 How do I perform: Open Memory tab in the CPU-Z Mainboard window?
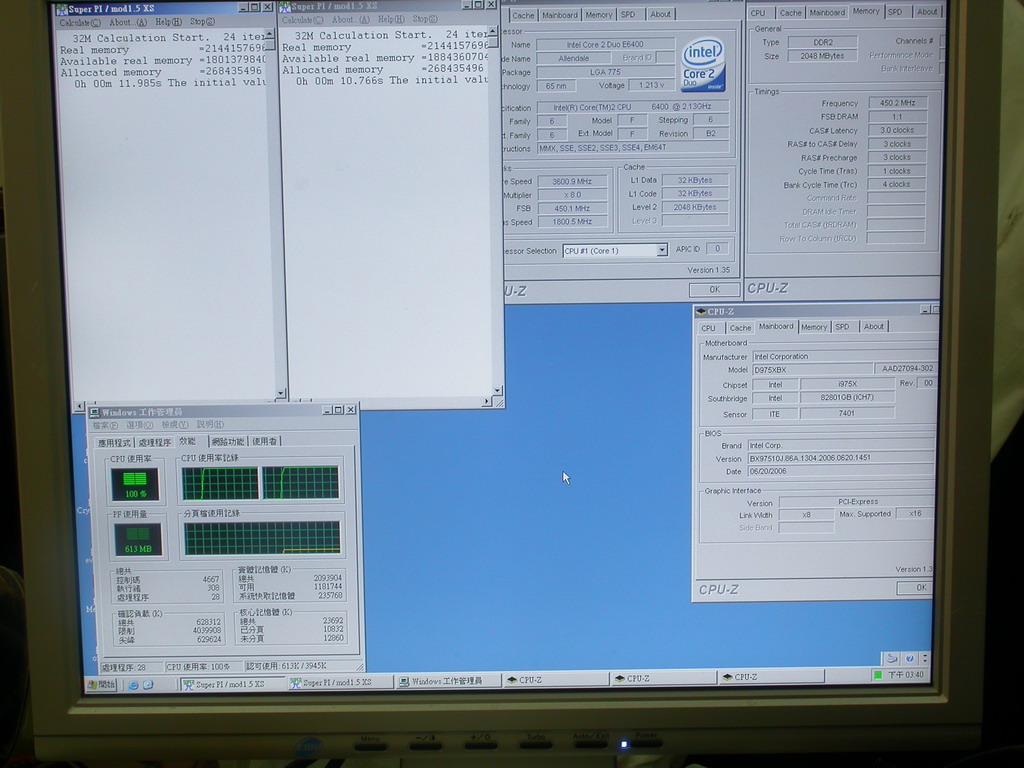tap(814, 327)
